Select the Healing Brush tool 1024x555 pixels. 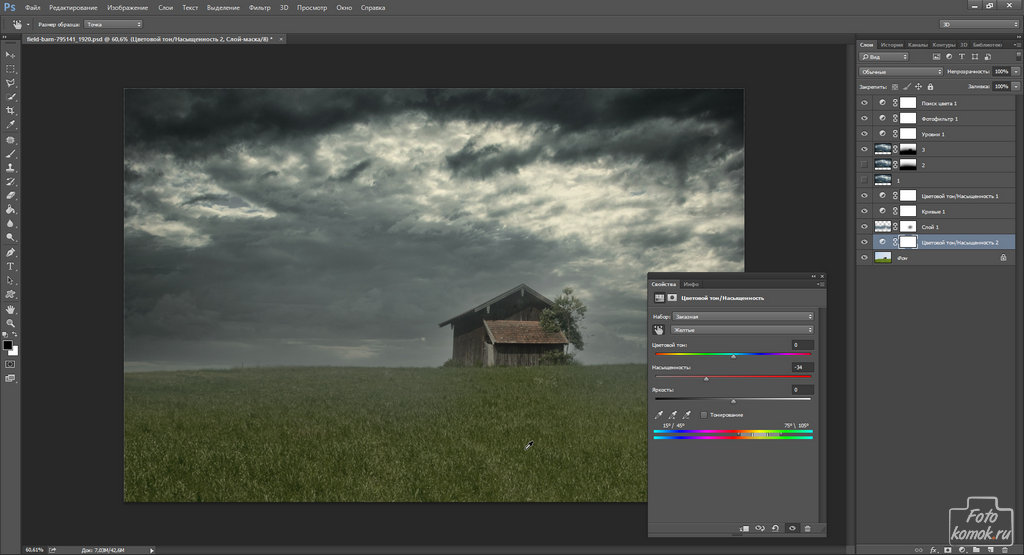tap(10, 140)
